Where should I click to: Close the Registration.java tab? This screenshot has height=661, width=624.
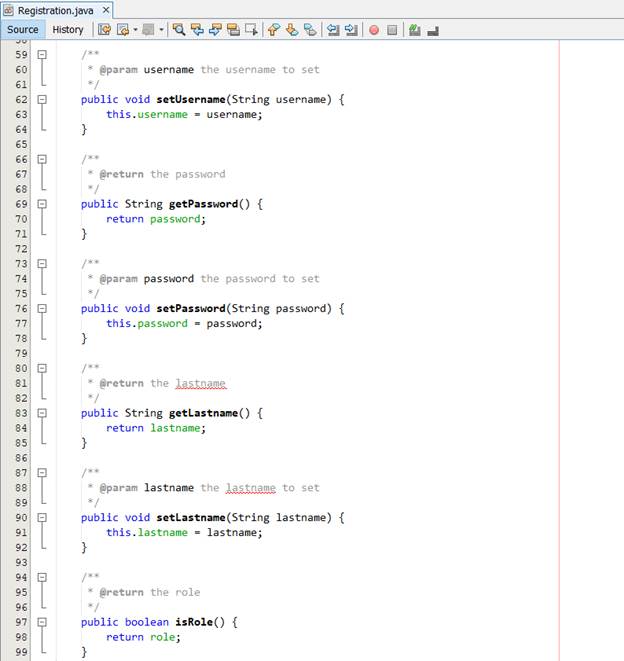coord(106,10)
